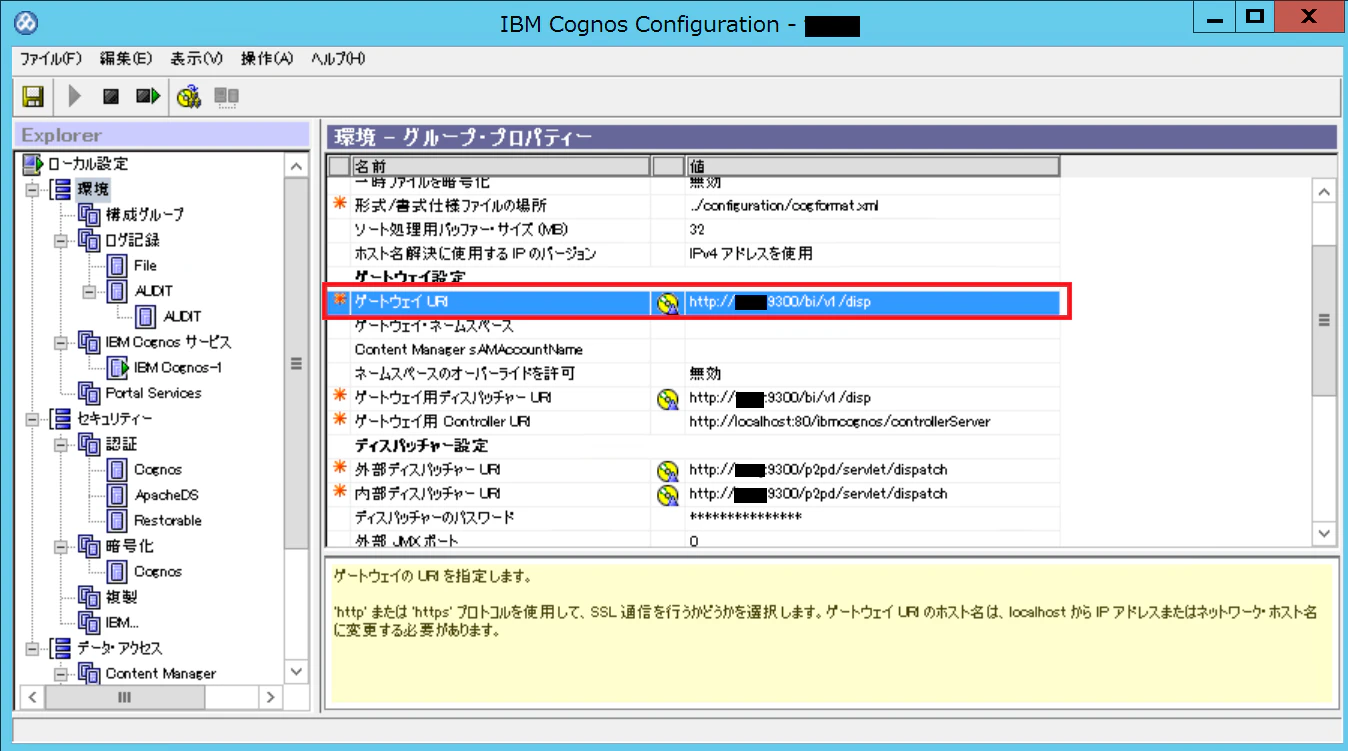Viewport: 1348px width, 751px height.
Task: Collapse the parent AUDIT node under ログ記録
Action: click(x=88, y=291)
